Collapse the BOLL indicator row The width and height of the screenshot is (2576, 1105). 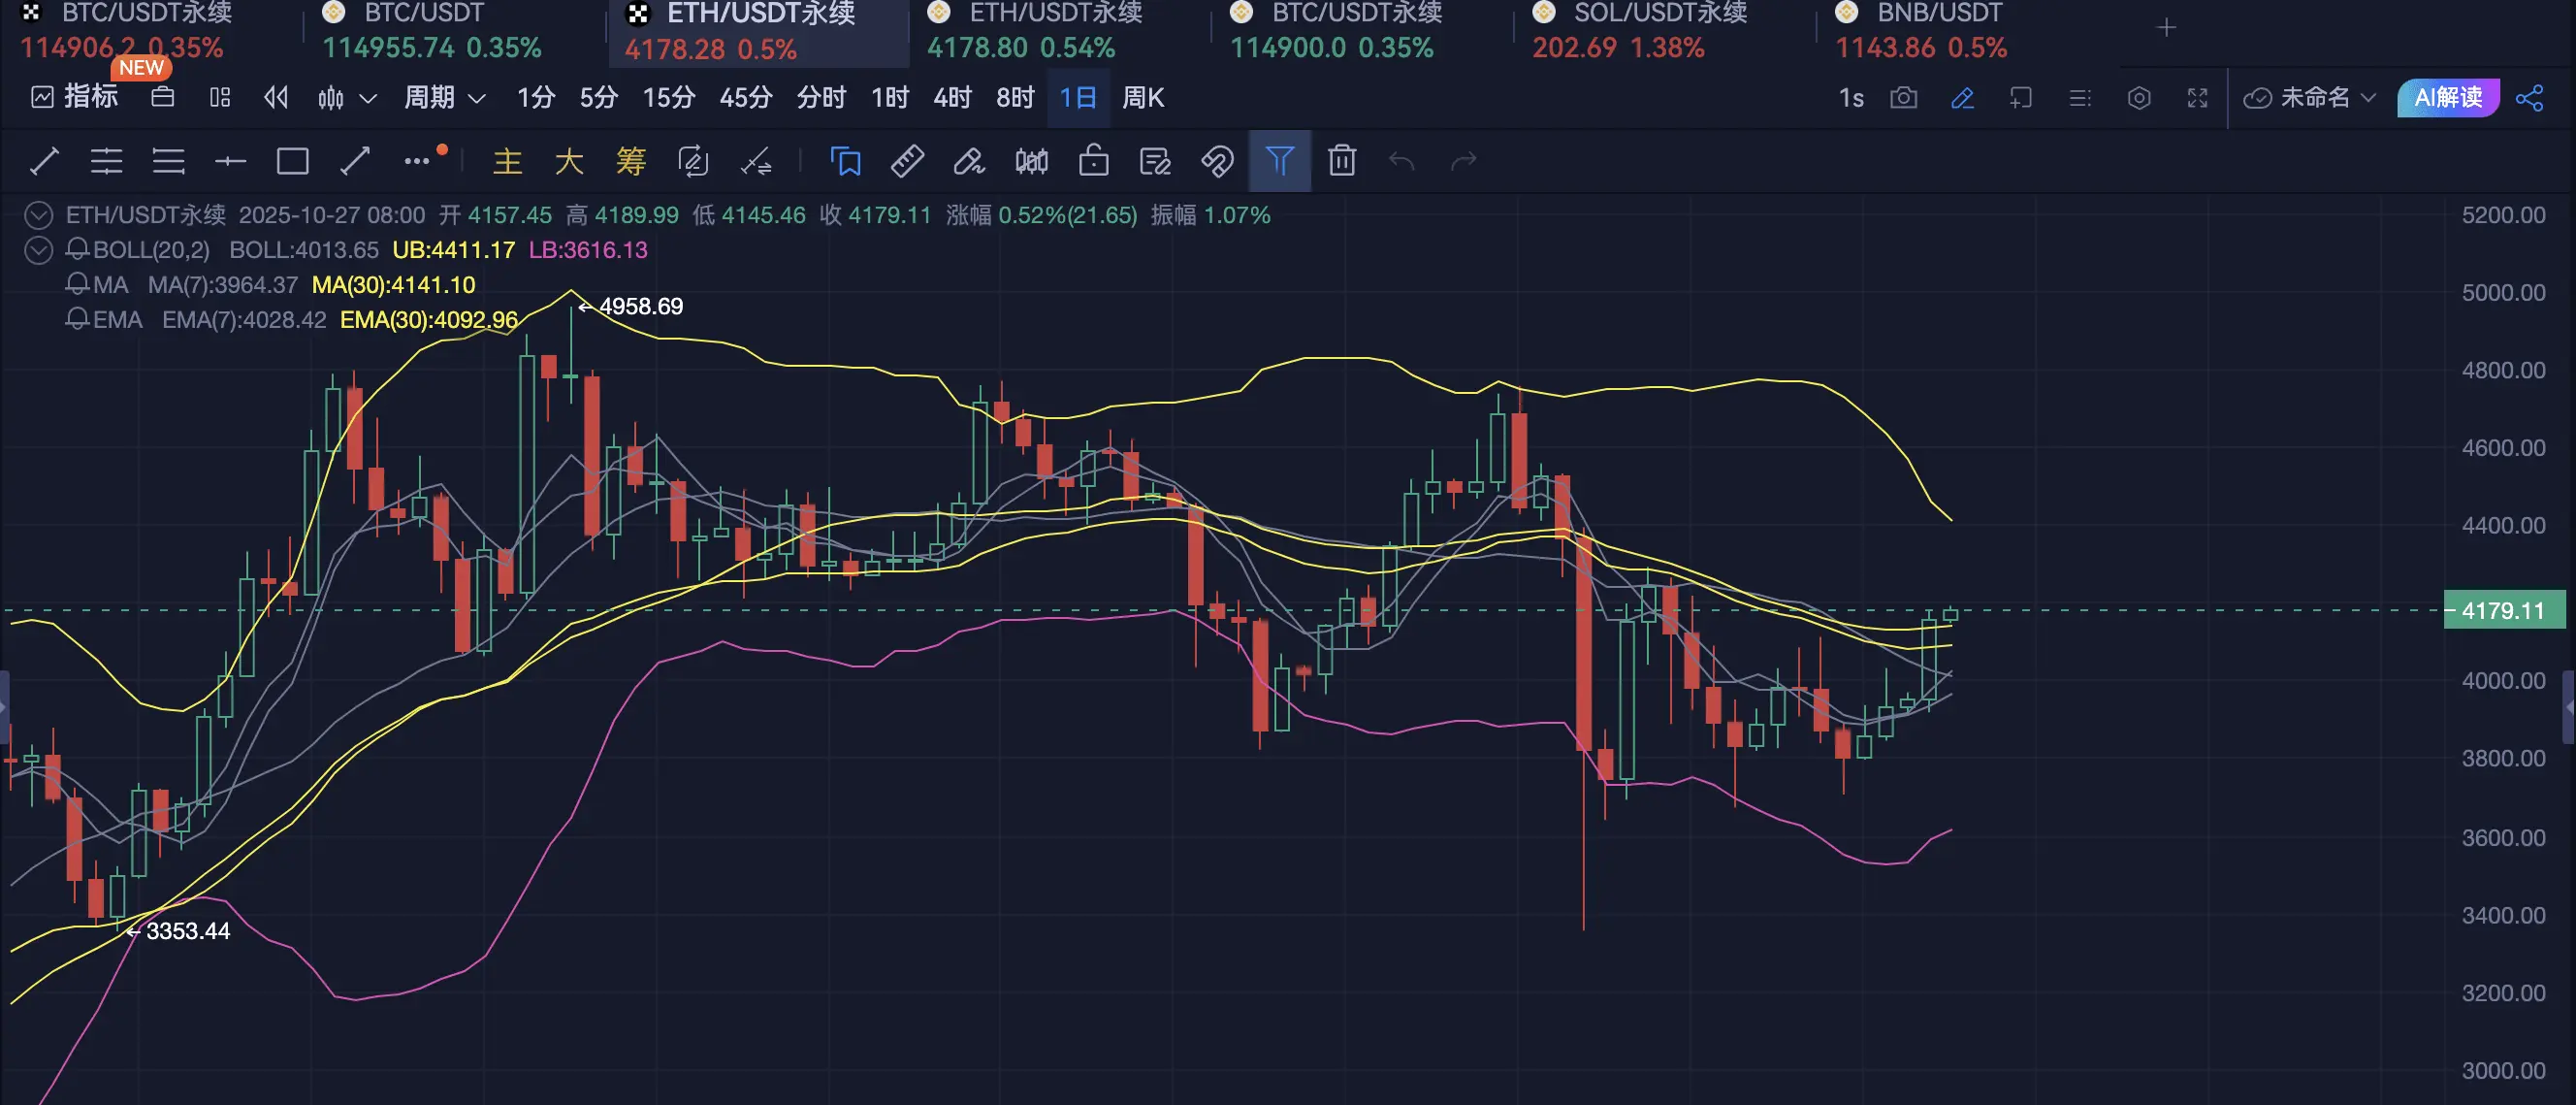coord(38,250)
